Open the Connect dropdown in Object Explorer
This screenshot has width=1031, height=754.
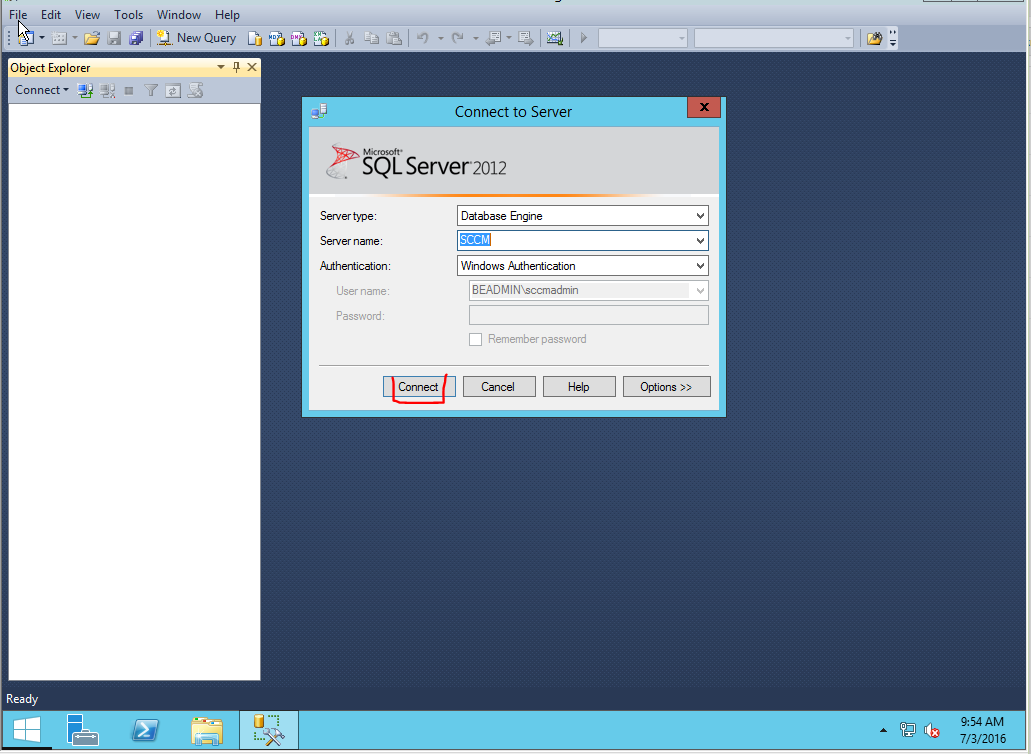(x=42, y=90)
